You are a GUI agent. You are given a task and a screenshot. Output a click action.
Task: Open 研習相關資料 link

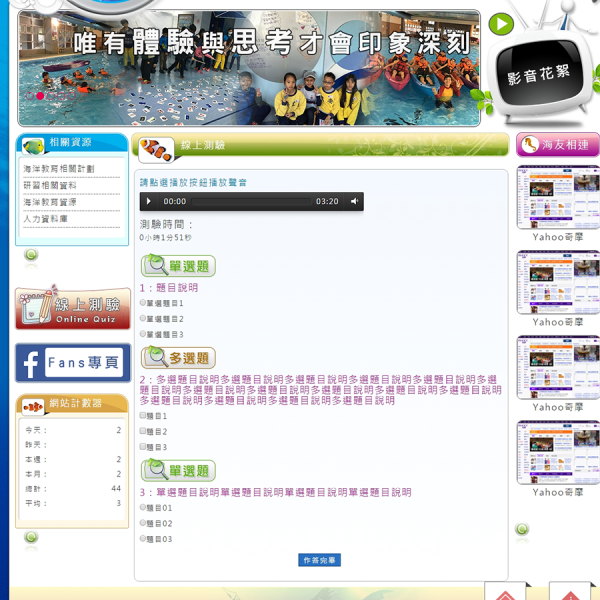pos(50,186)
